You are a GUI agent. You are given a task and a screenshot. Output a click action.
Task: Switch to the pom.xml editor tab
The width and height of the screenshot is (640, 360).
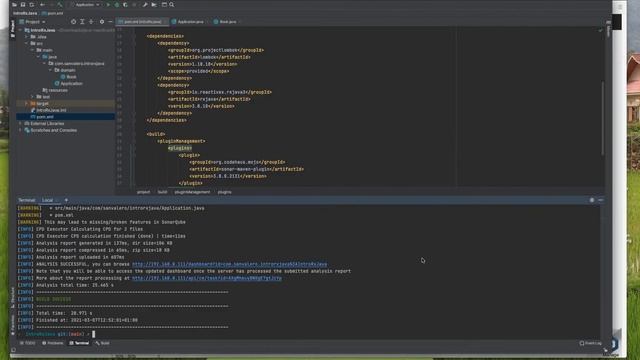[142, 22]
